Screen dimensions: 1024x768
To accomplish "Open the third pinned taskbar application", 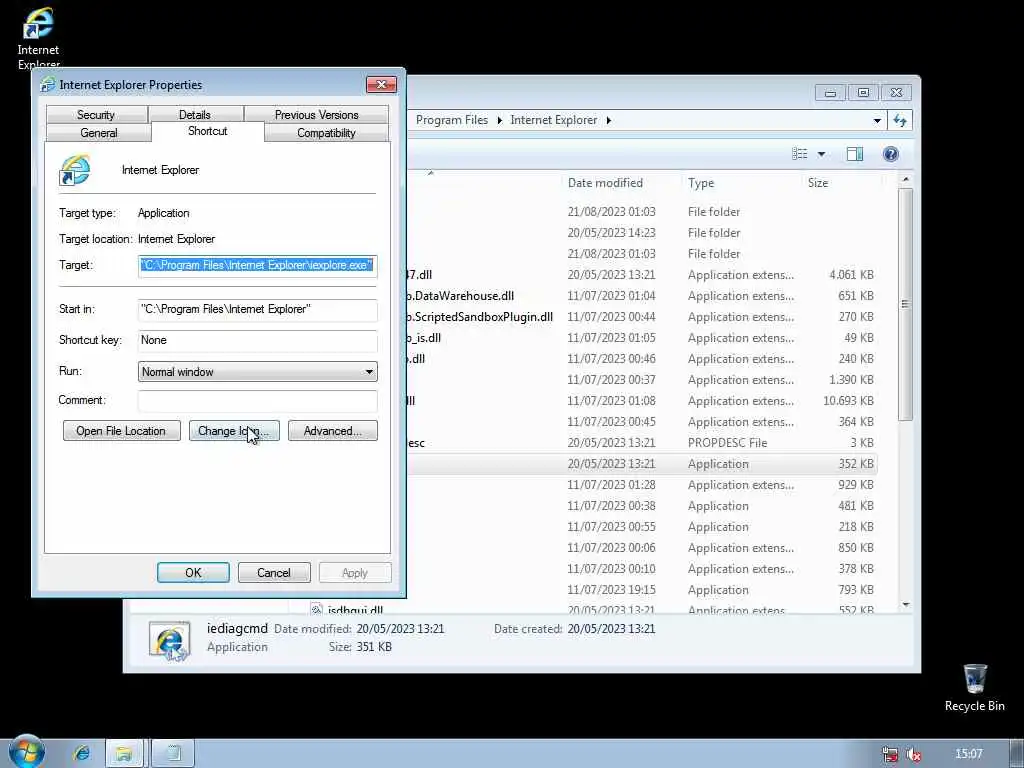I will tap(173, 753).
